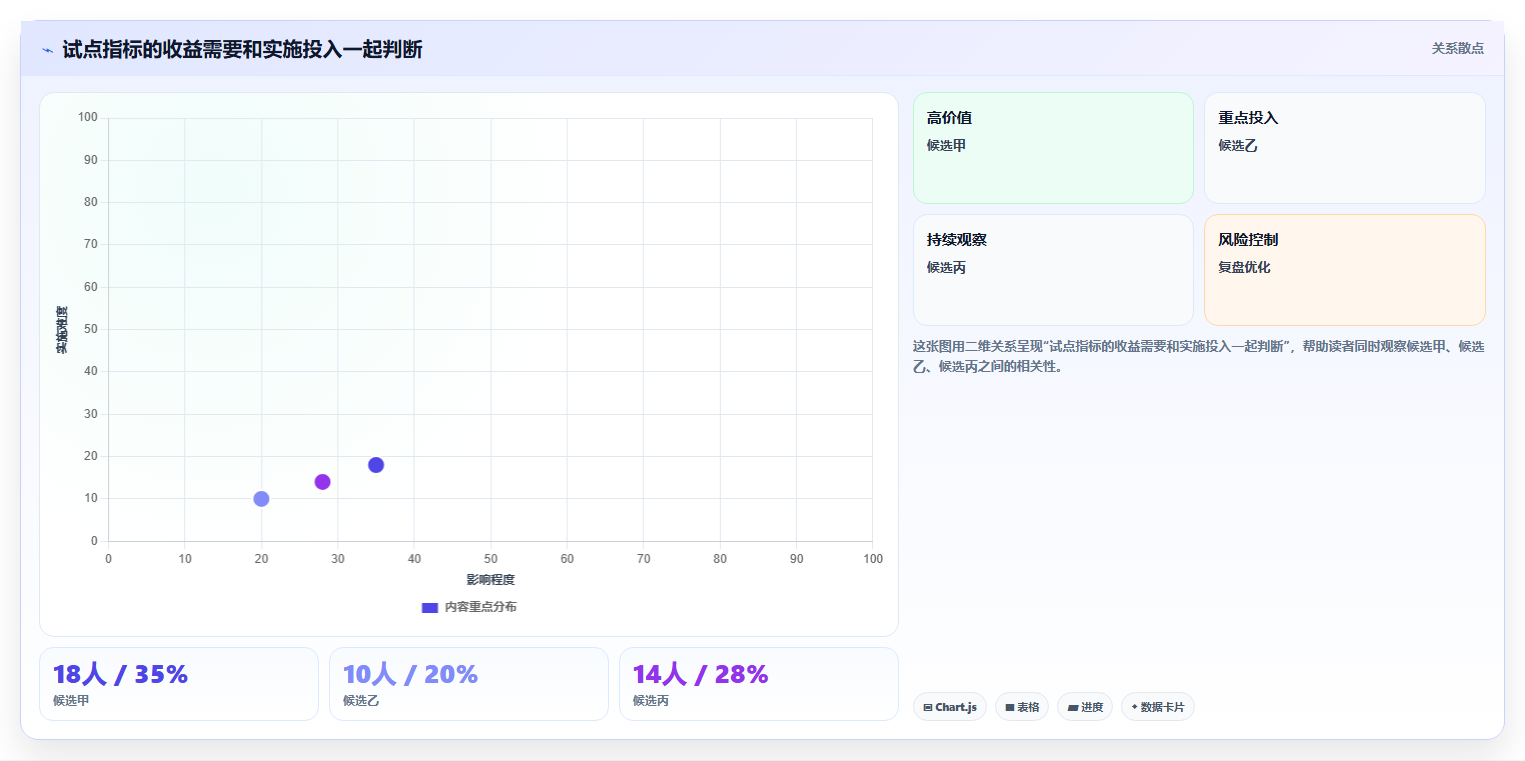Click the 数据卡片 tag chip
This screenshot has height=761, width=1525.
click(x=1157, y=707)
